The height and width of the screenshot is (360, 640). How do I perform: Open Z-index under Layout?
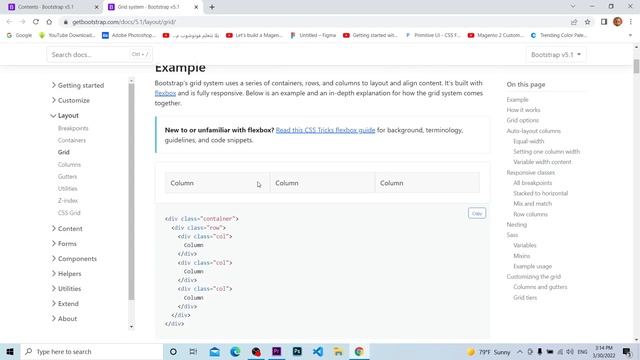pos(68,201)
